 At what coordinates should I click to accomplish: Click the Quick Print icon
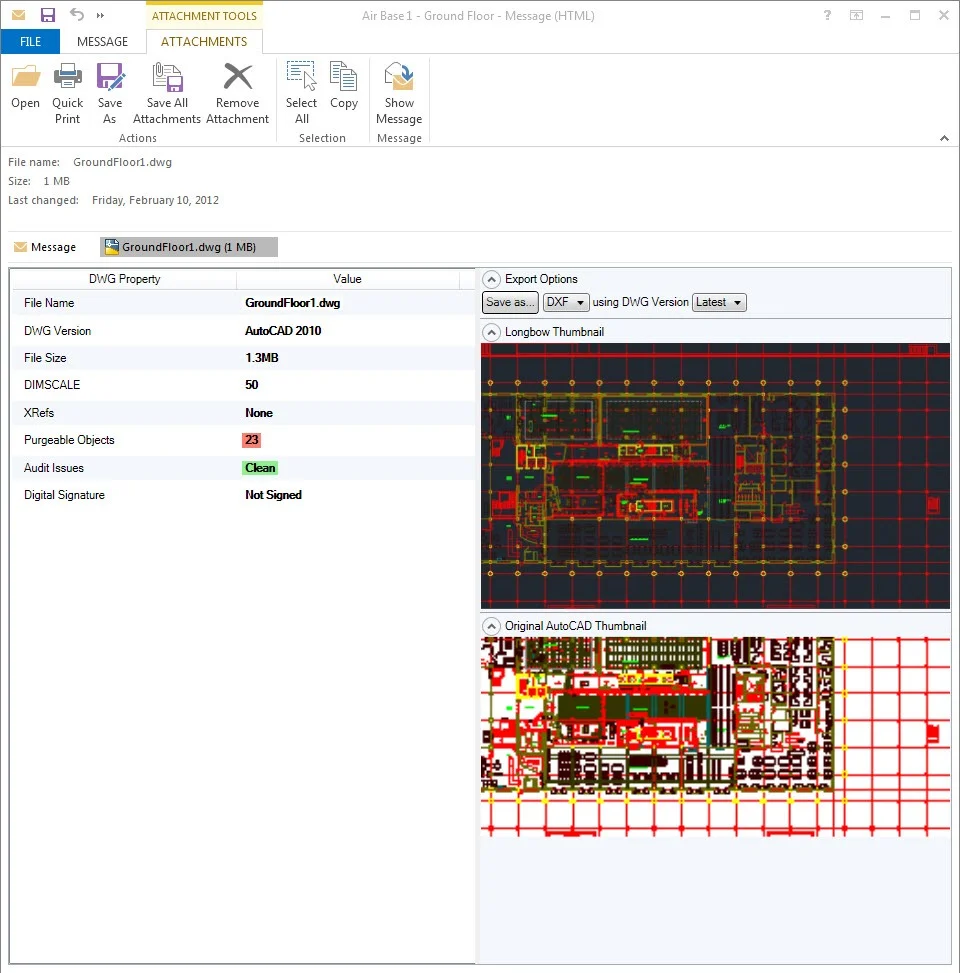click(x=68, y=76)
